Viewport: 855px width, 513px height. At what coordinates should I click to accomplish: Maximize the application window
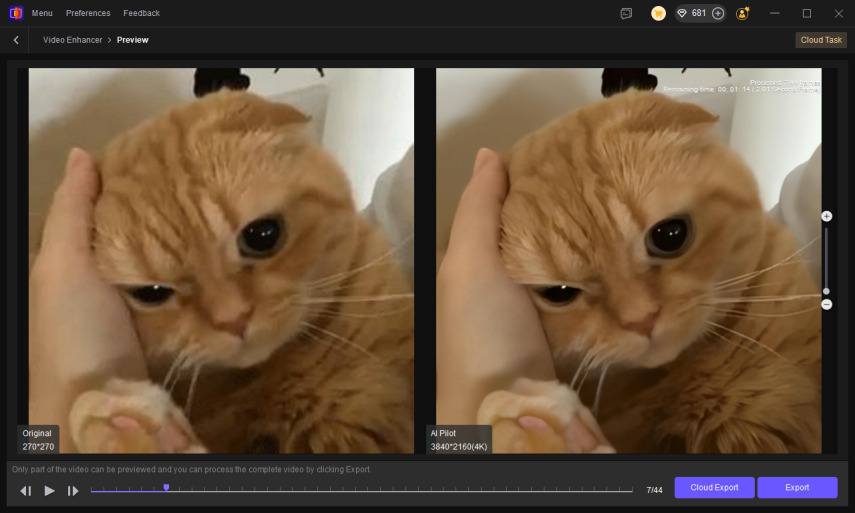[x=806, y=13]
